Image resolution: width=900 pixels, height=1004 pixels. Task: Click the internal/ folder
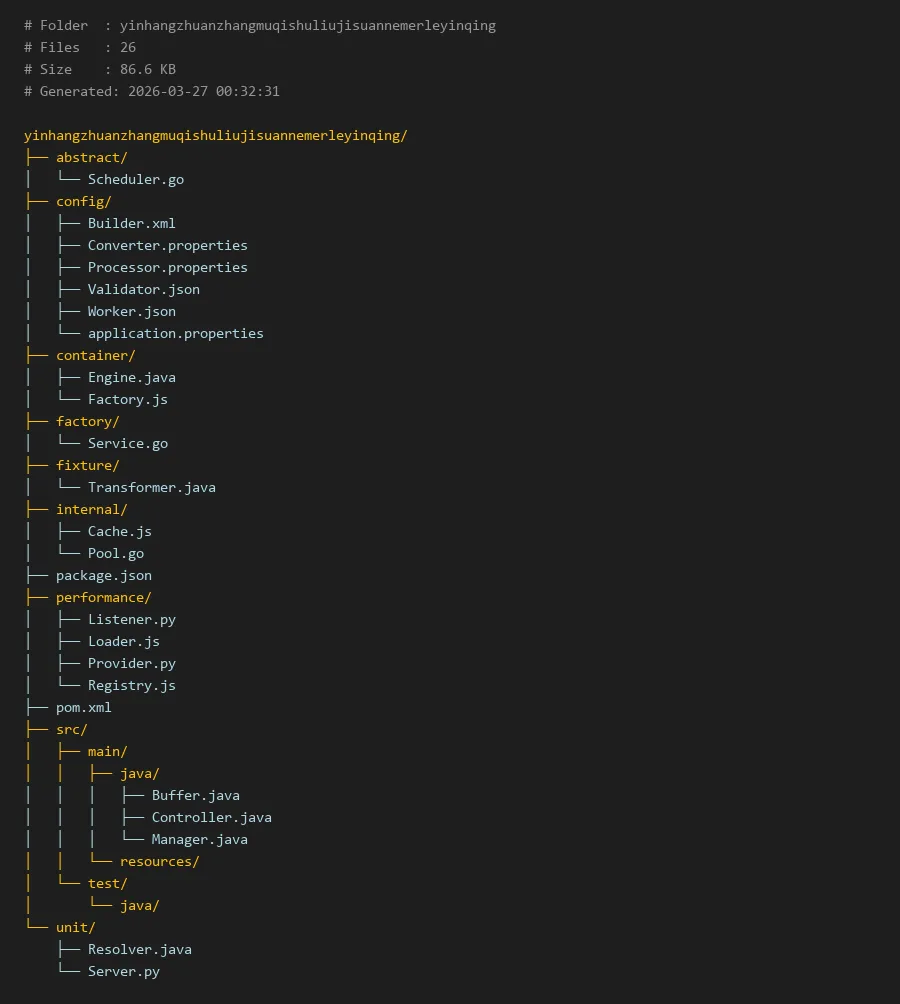click(x=91, y=509)
